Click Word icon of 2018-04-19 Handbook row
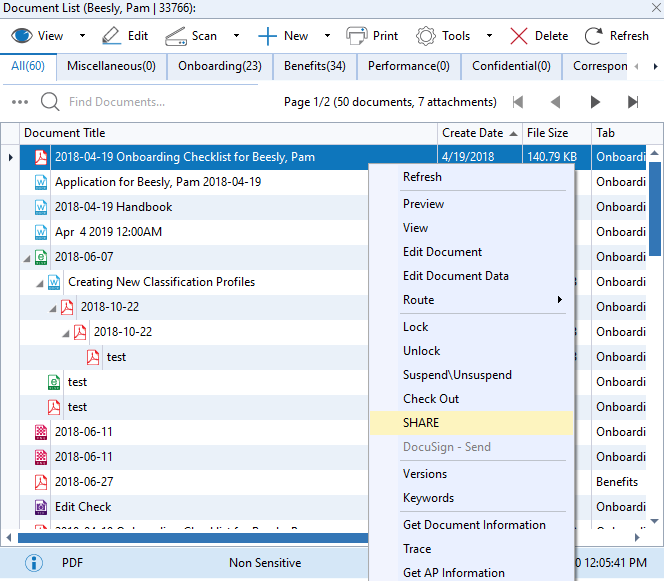Image resolution: width=664 pixels, height=581 pixels. 41,207
